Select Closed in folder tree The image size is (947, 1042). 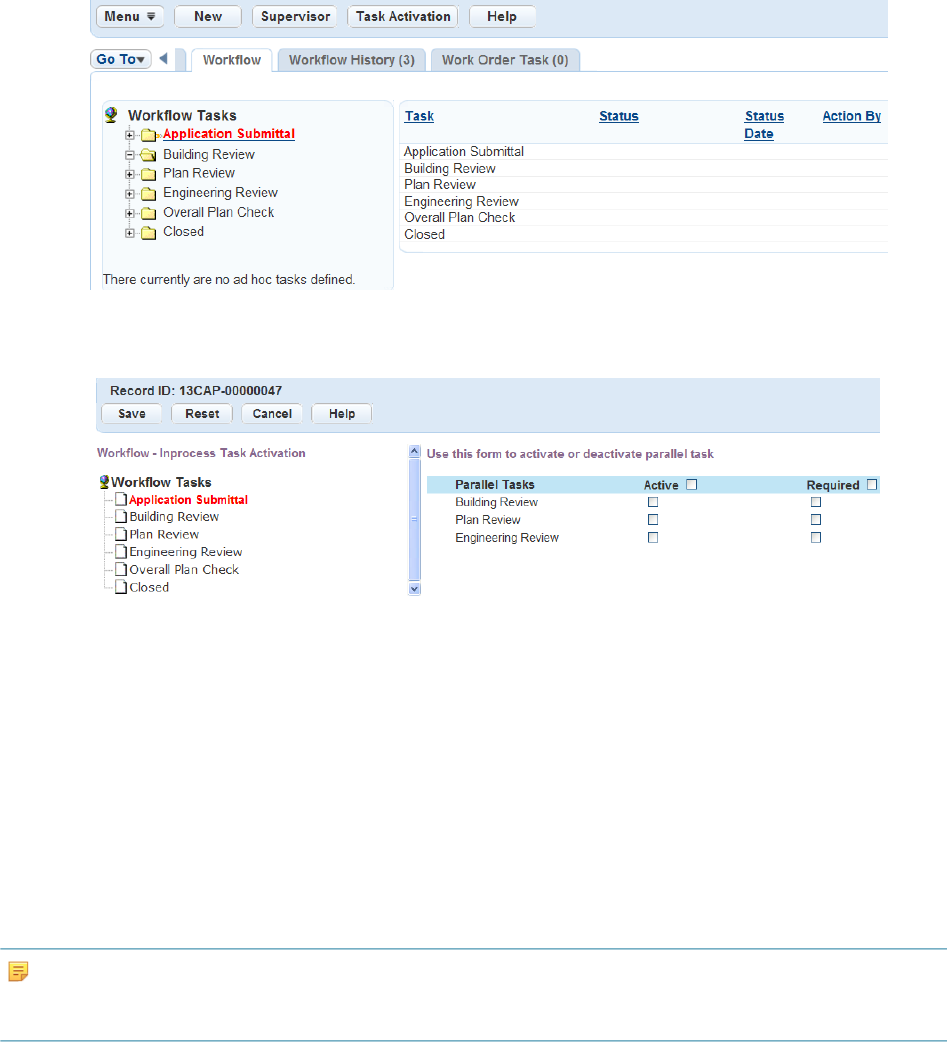(x=183, y=231)
